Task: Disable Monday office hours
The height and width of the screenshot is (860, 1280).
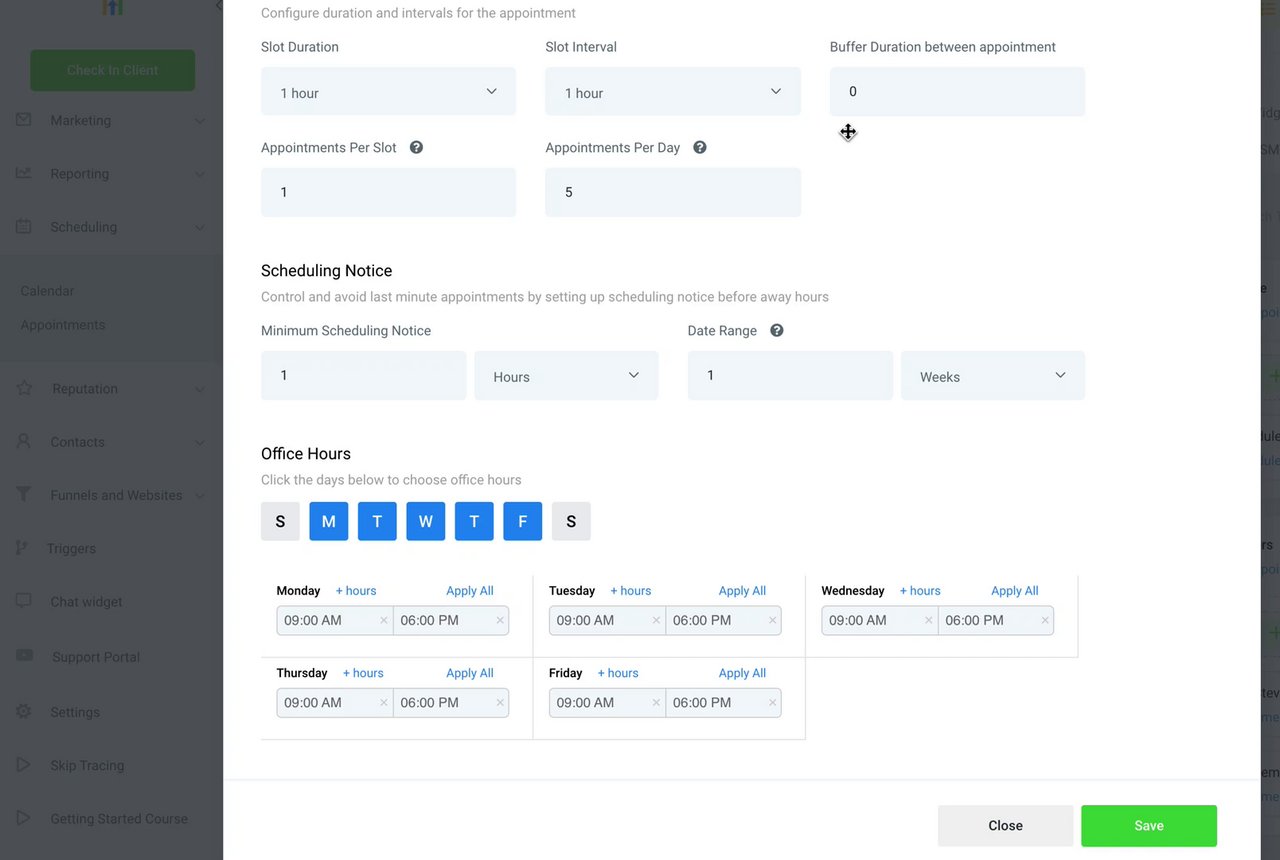Action: pyautogui.click(x=329, y=521)
